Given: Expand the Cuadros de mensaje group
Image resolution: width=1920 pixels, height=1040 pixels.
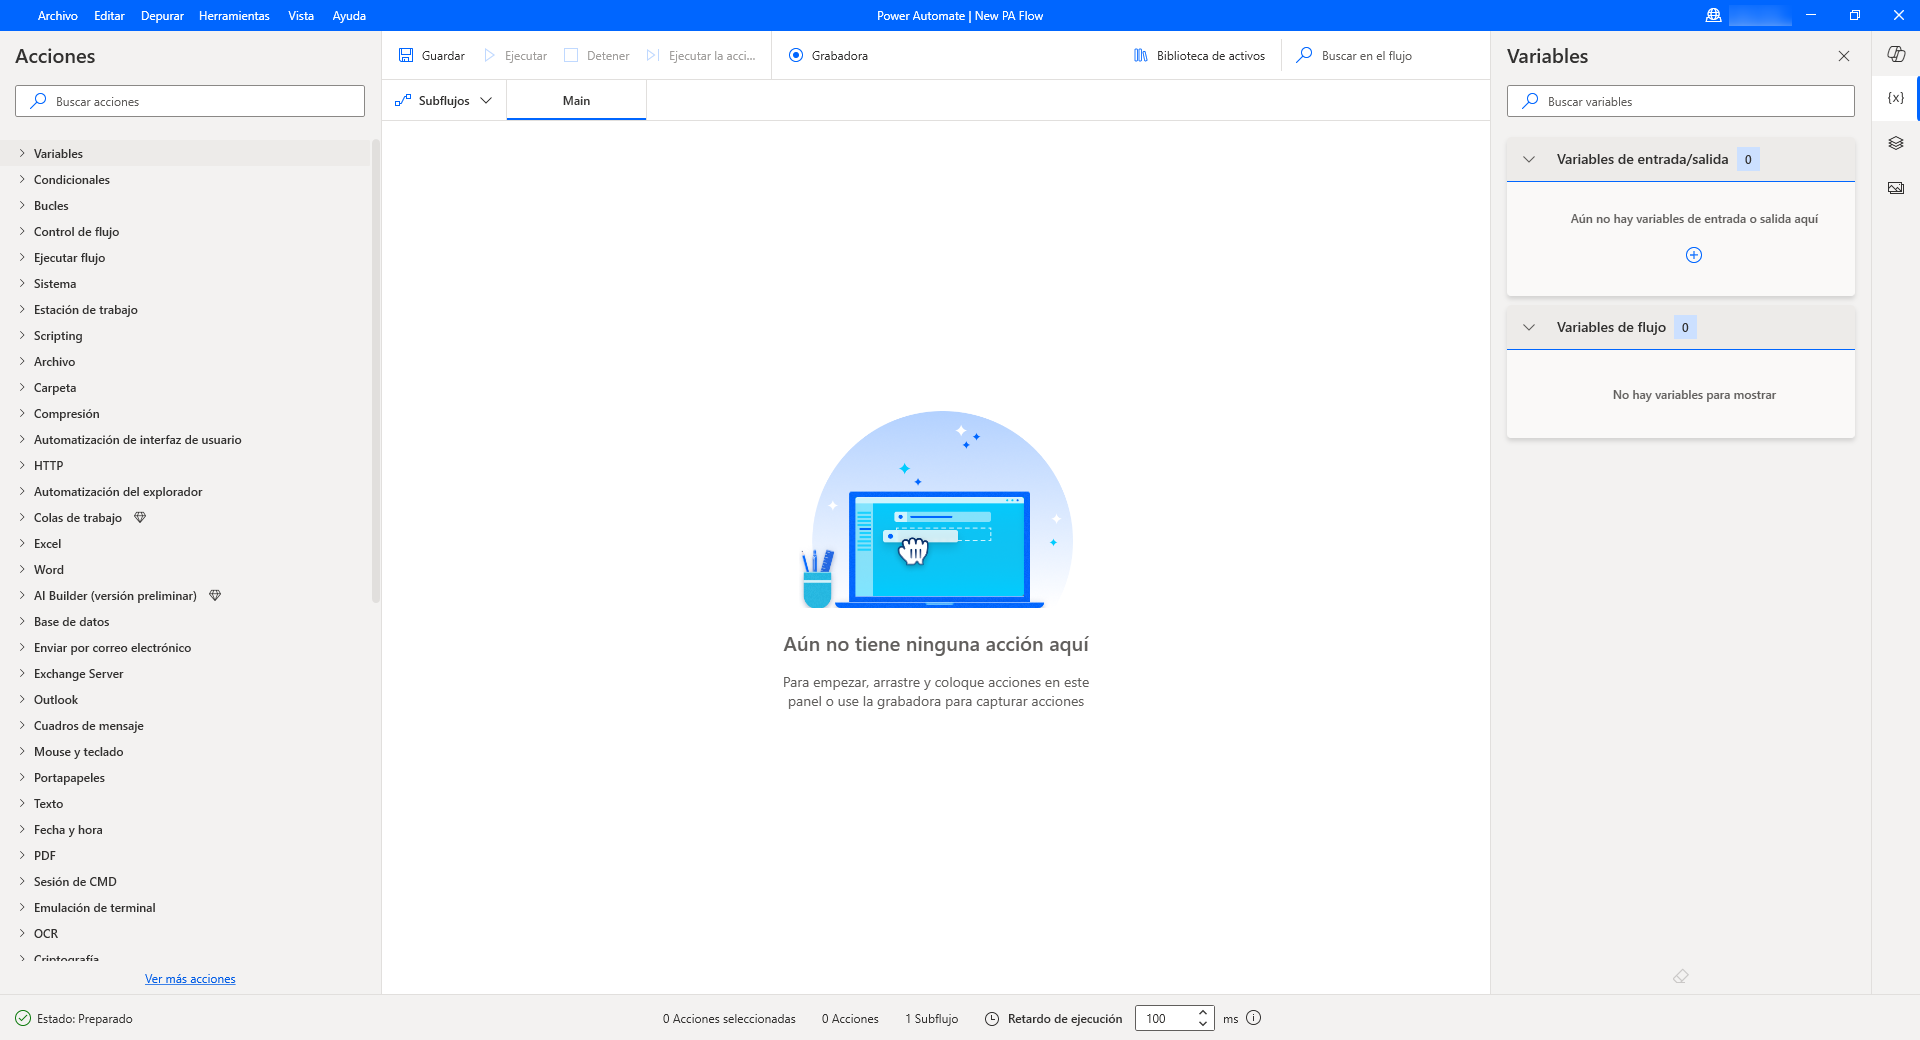Looking at the screenshot, I should (x=22, y=725).
